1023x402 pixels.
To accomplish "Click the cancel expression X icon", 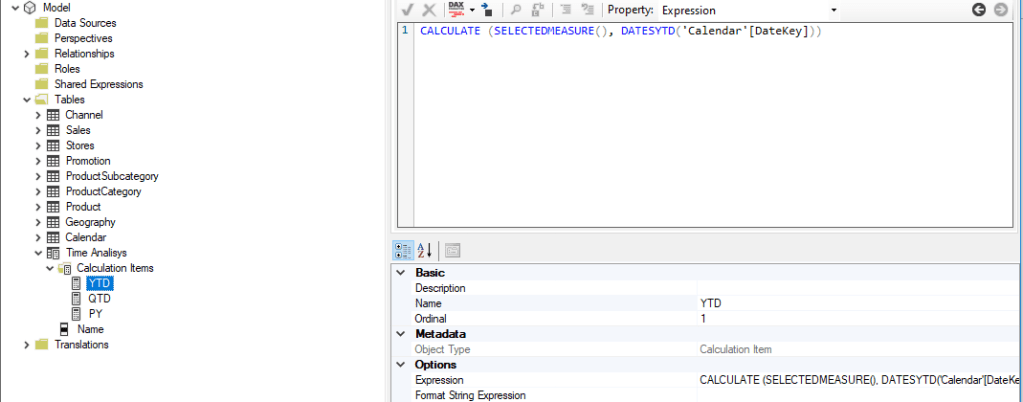I will tap(429, 10).
